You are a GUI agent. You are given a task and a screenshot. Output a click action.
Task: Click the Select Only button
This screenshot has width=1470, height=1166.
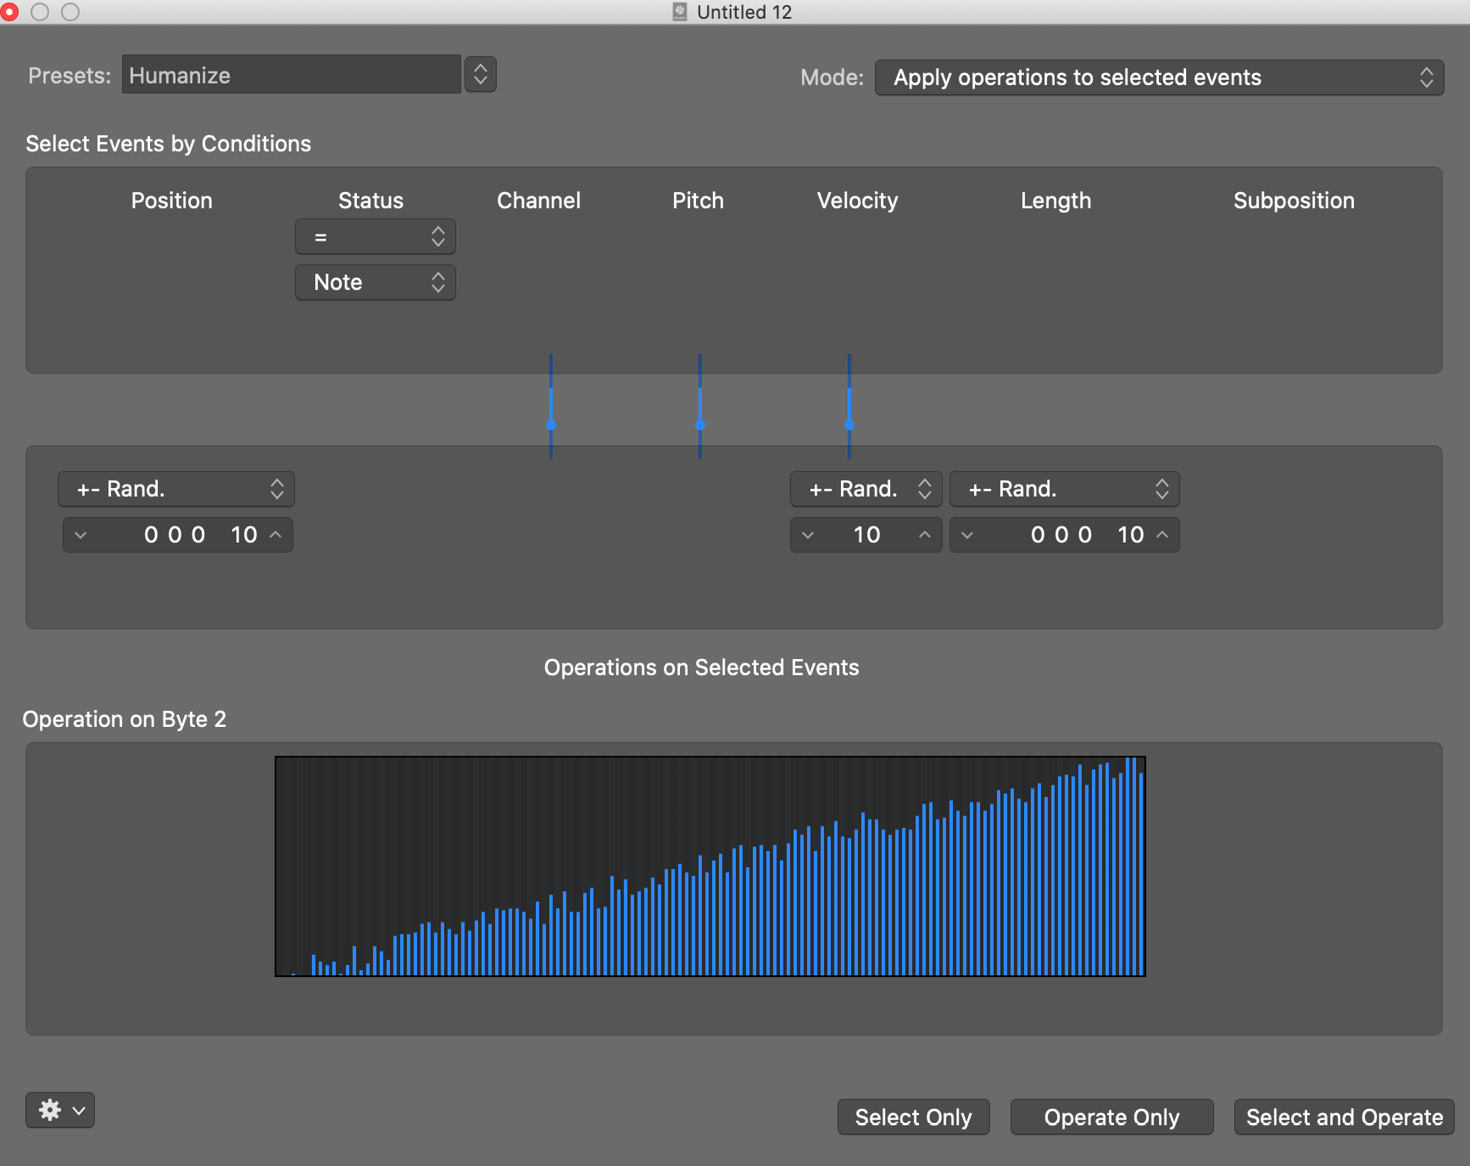[x=914, y=1117]
